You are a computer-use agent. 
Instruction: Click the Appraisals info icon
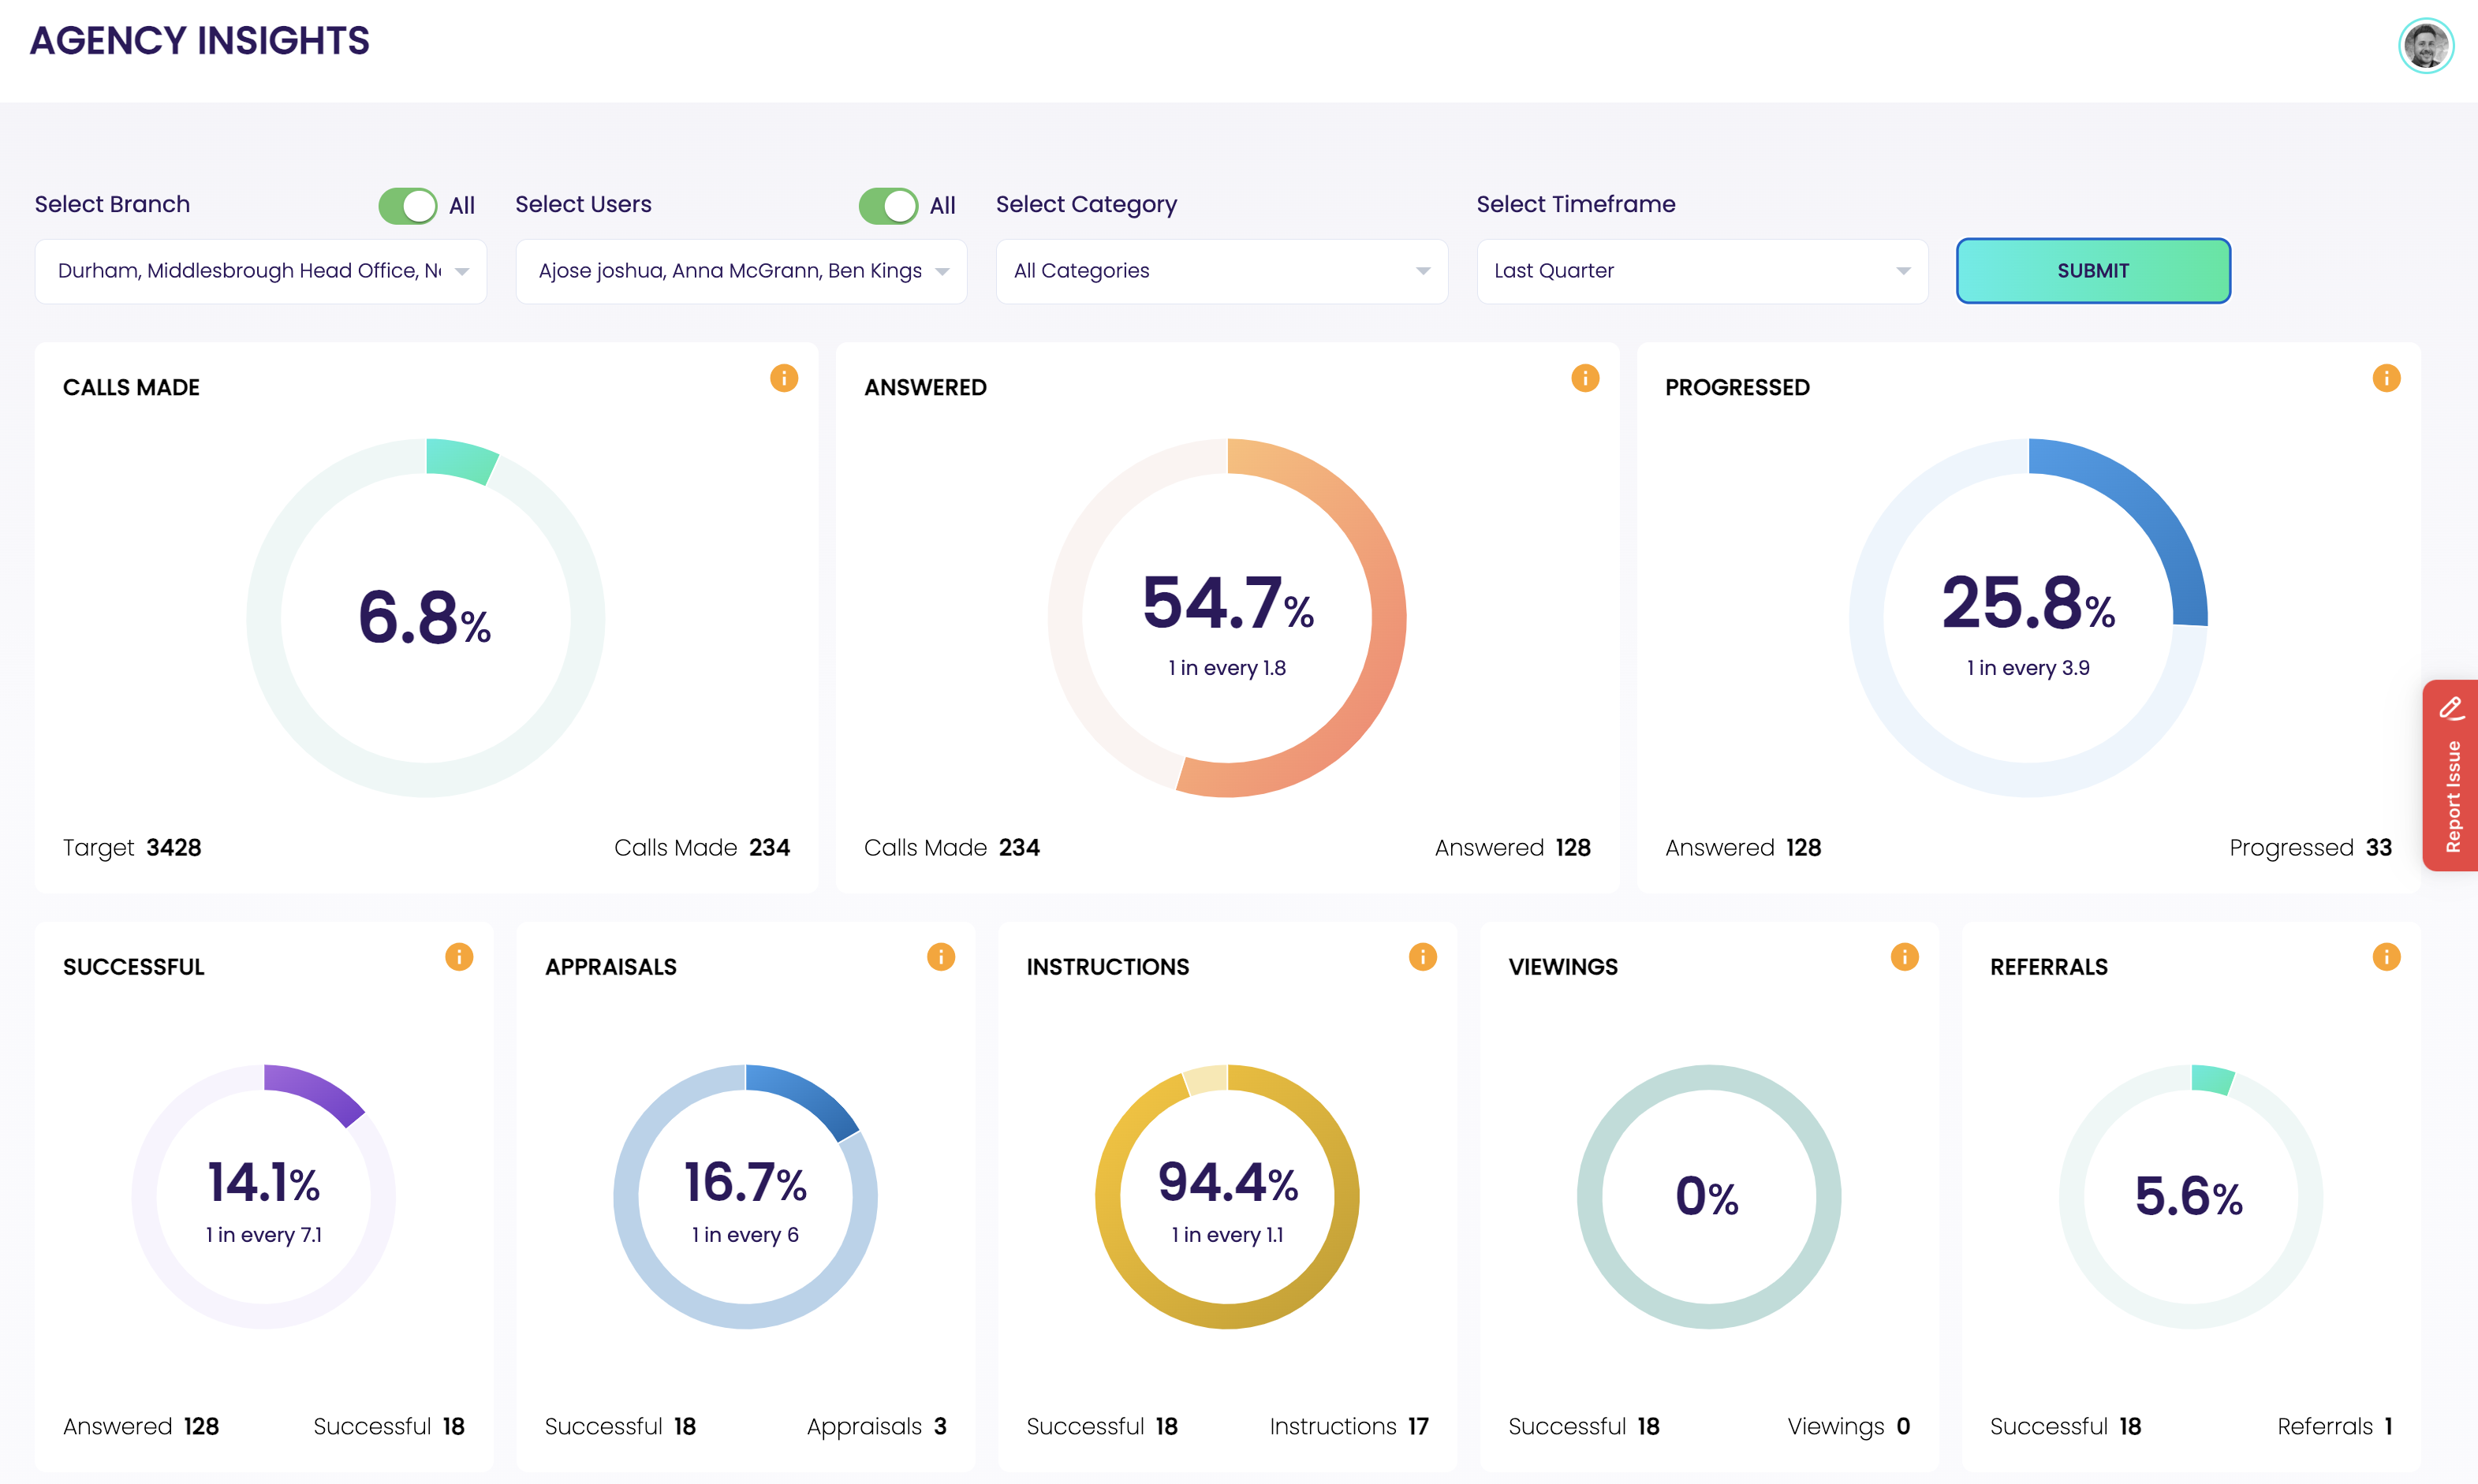(941, 957)
